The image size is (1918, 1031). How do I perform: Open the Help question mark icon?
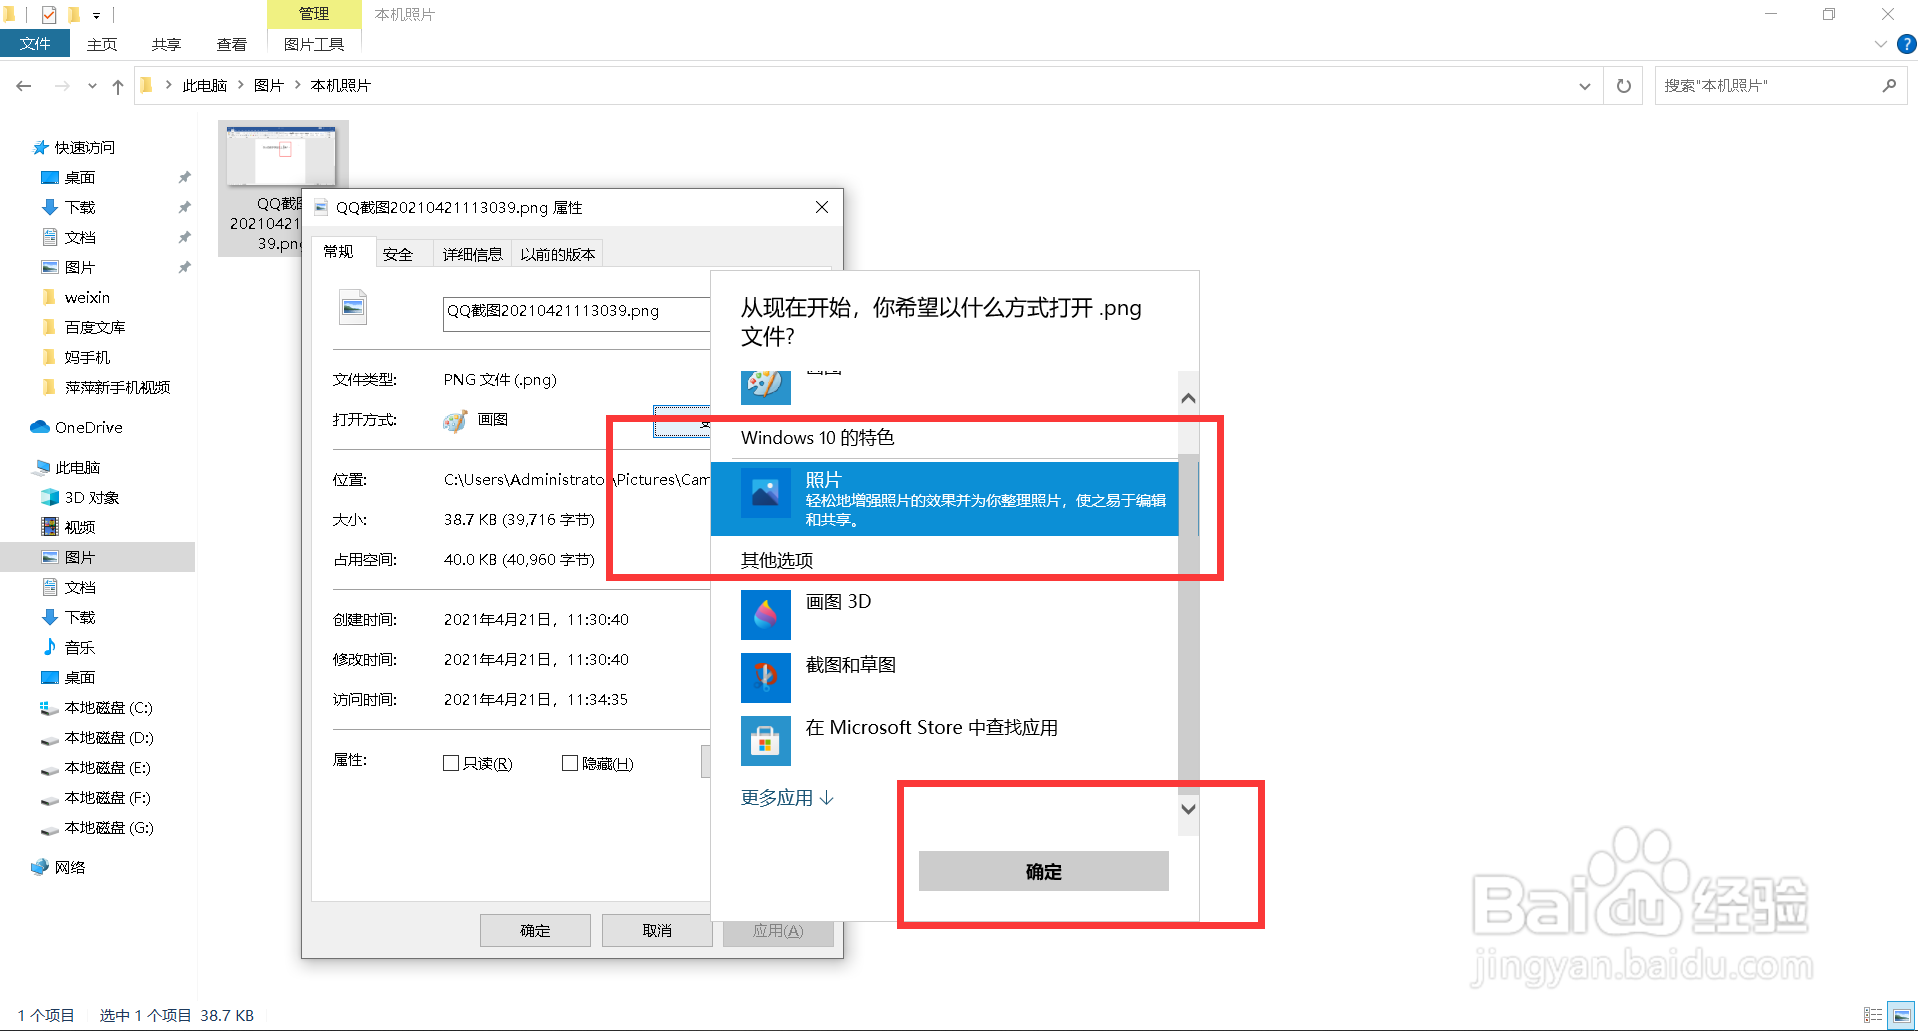(x=1906, y=44)
